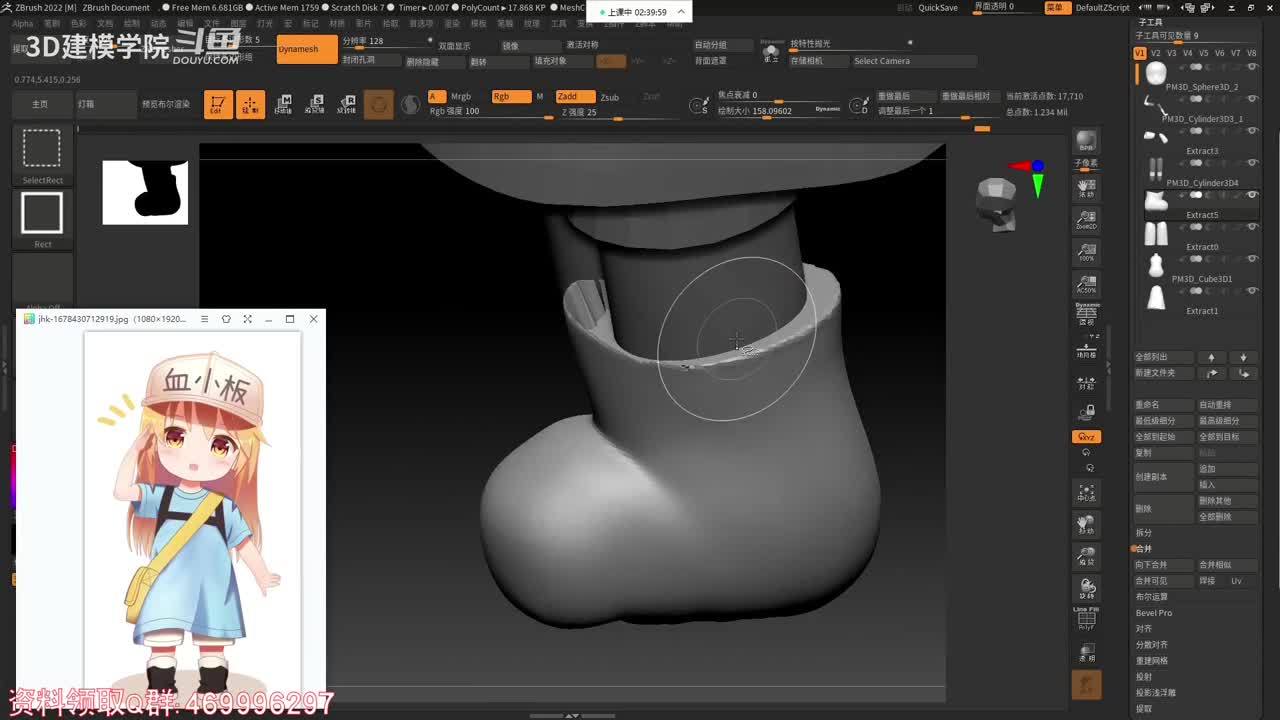
Task: Toggle the Zadd sculpt mode
Action: pyautogui.click(x=575, y=97)
